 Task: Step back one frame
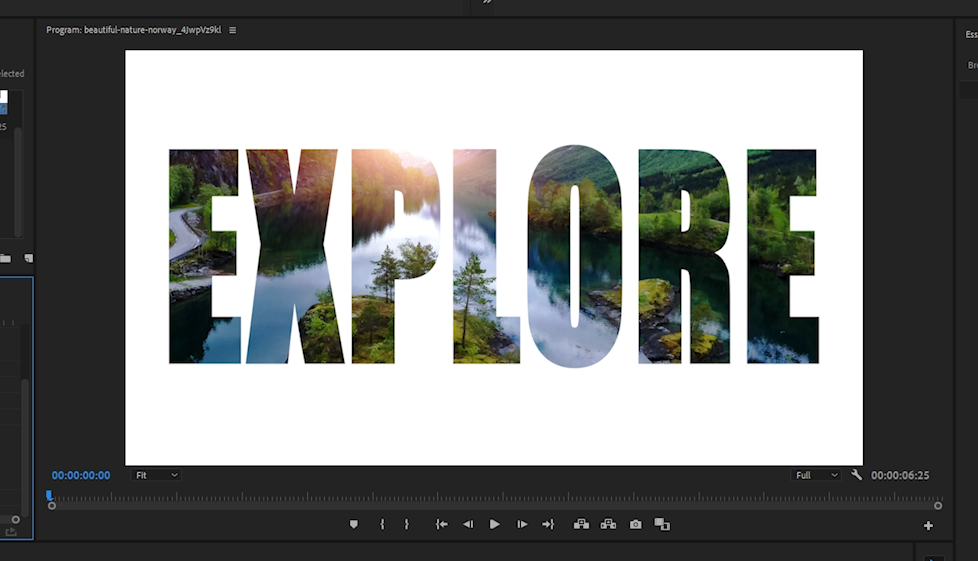468,525
